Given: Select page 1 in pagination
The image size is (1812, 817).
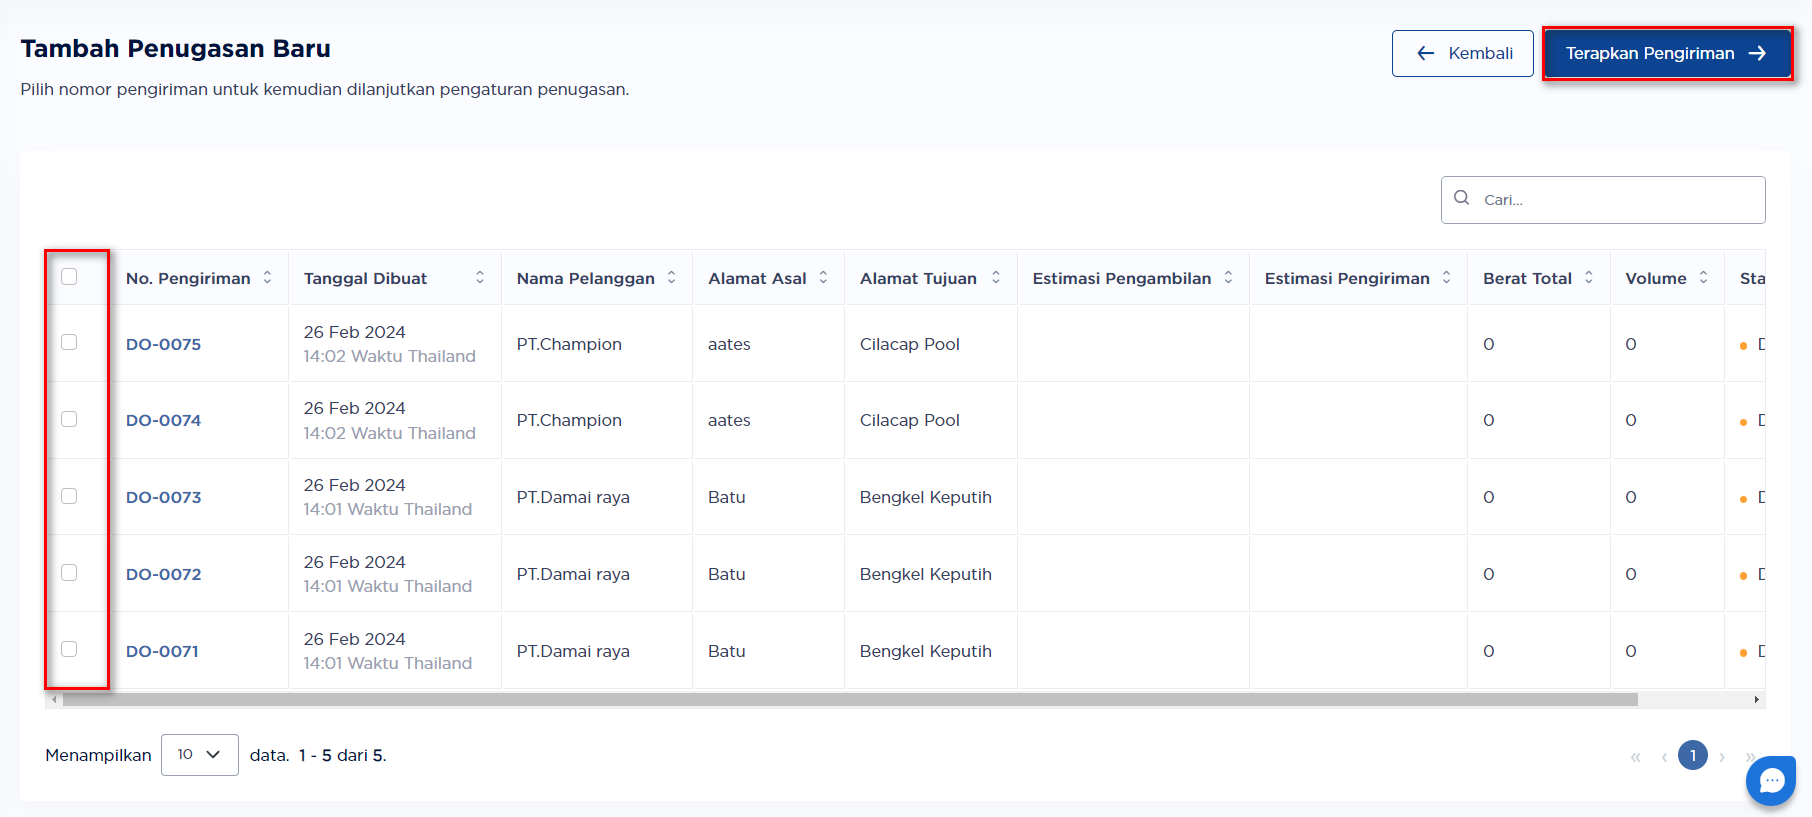Looking at the screenshot, I should [1693, 755].
